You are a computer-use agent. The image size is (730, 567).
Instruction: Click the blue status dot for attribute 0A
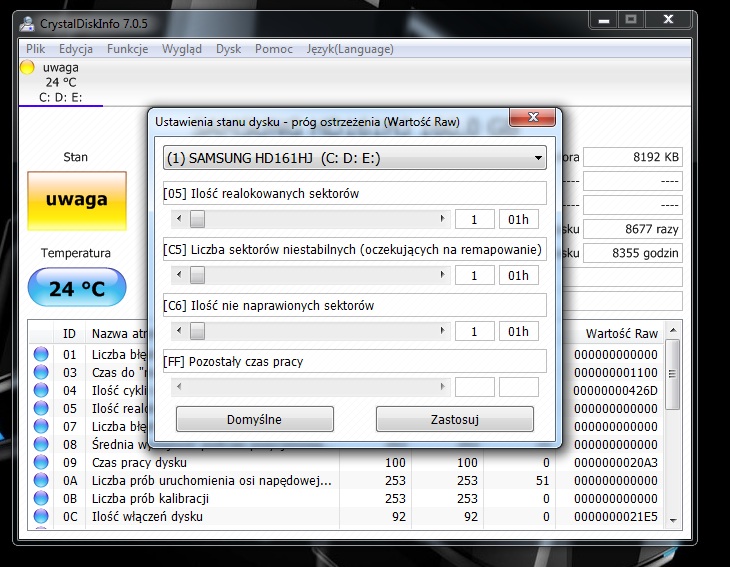click(41, 480)
